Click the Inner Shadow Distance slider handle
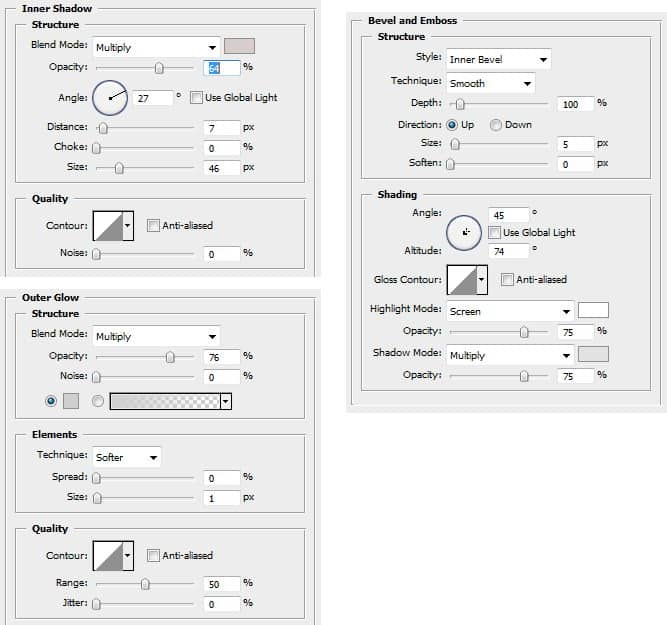This screenshot has height=625, width=667. tap(103, 128)
